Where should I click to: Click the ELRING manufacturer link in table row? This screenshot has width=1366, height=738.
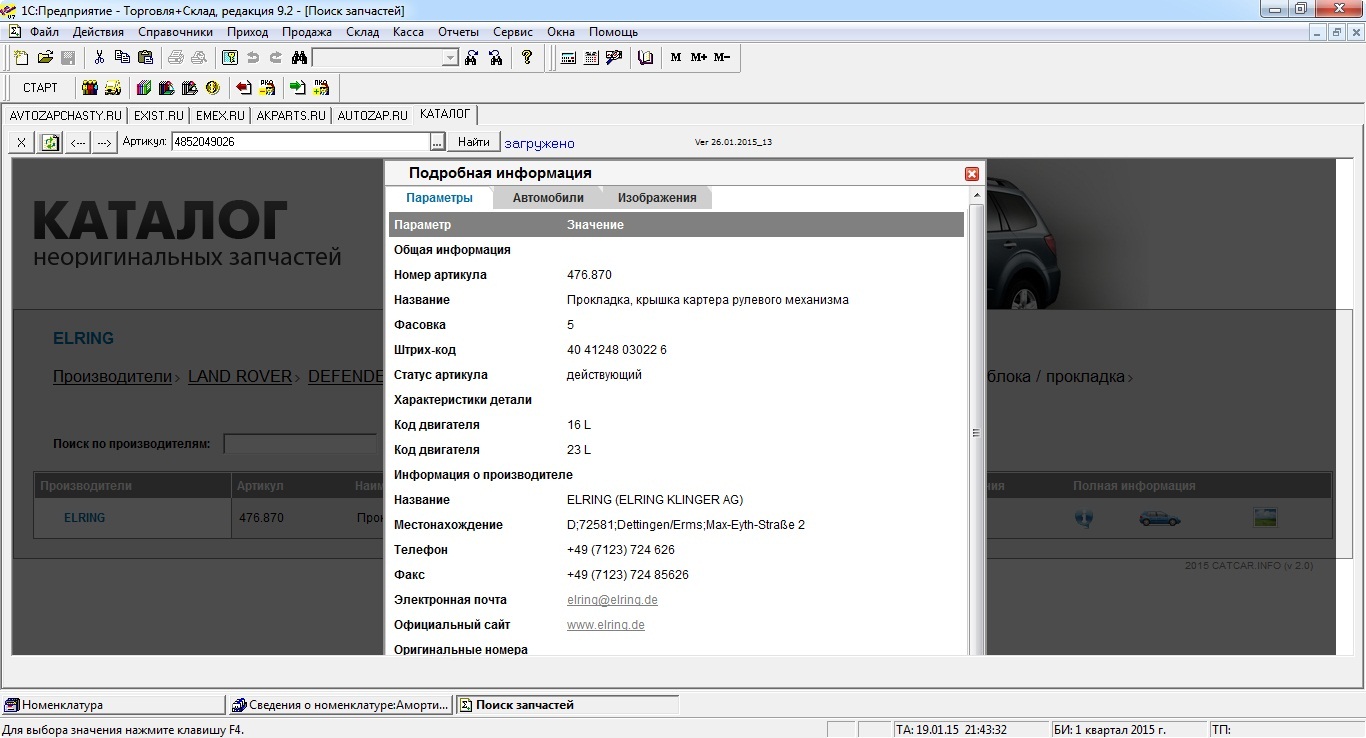click(84, 518)
